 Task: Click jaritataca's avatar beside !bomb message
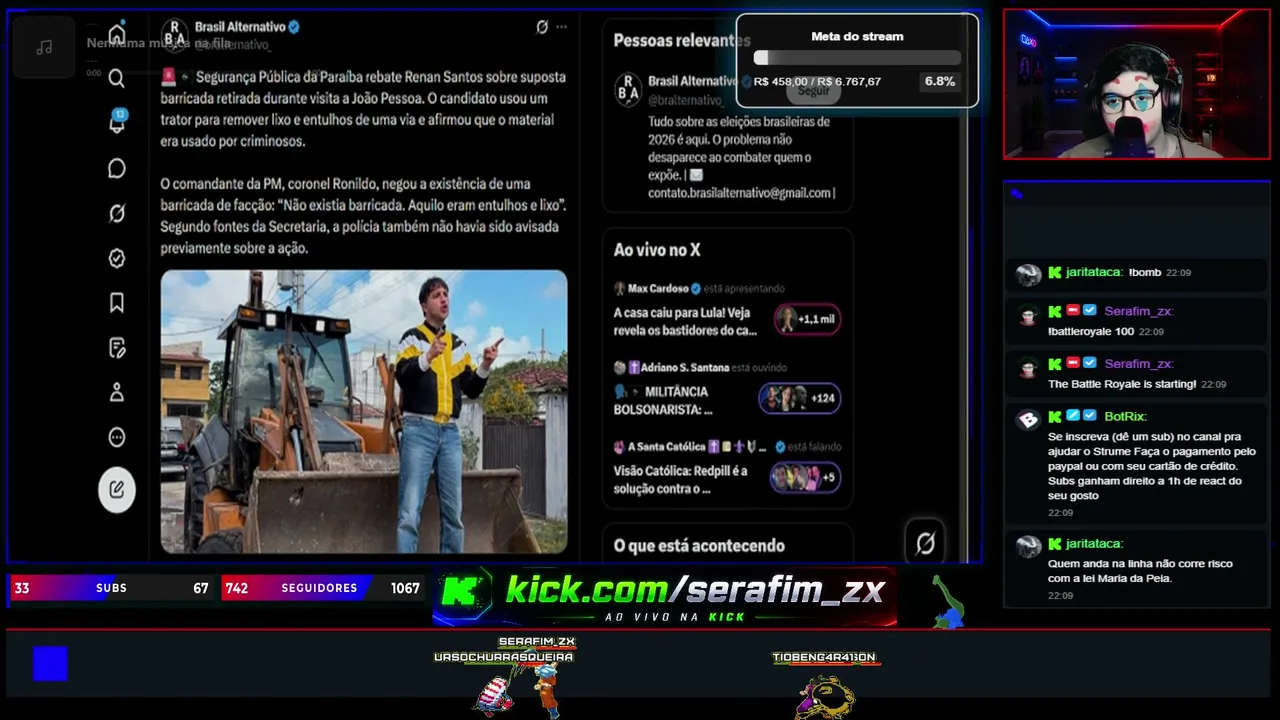(1028, 275)
